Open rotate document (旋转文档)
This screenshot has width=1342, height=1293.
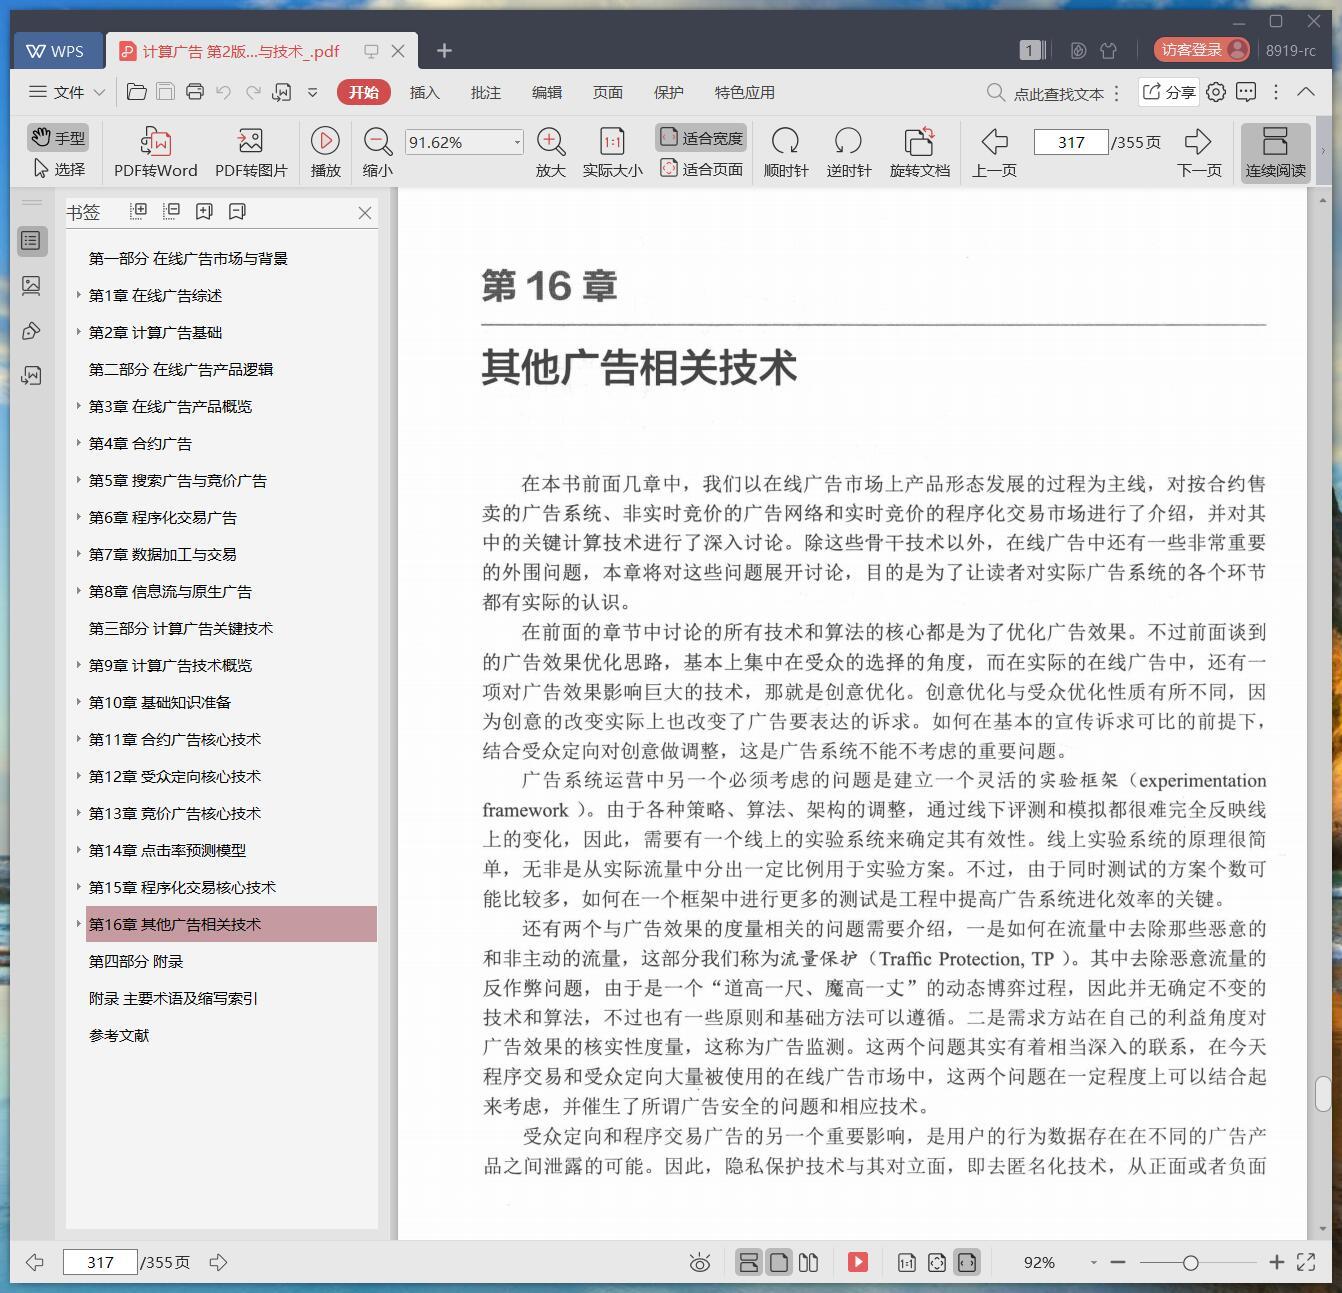(x=919, y=152)
